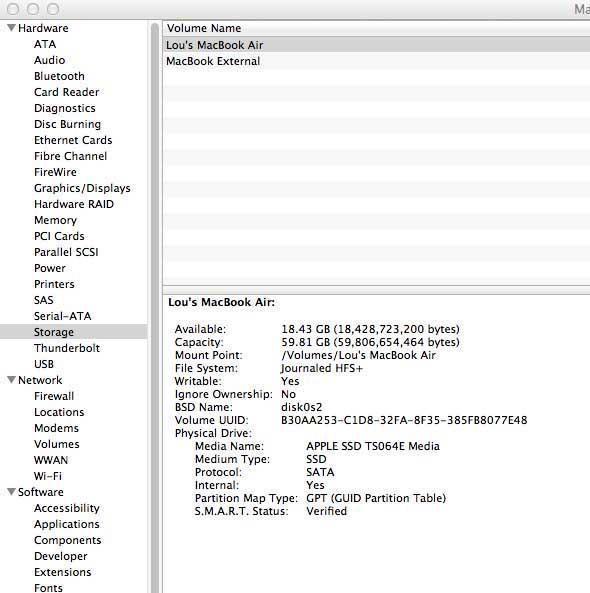Open Volumes under Network
The height and width of the screenshot is (593, 590).
pyautogui.click(x=57, y=444)
